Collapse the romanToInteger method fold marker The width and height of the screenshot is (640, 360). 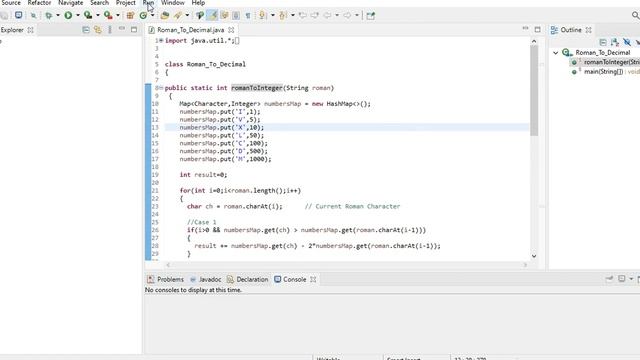click(161, 88)
